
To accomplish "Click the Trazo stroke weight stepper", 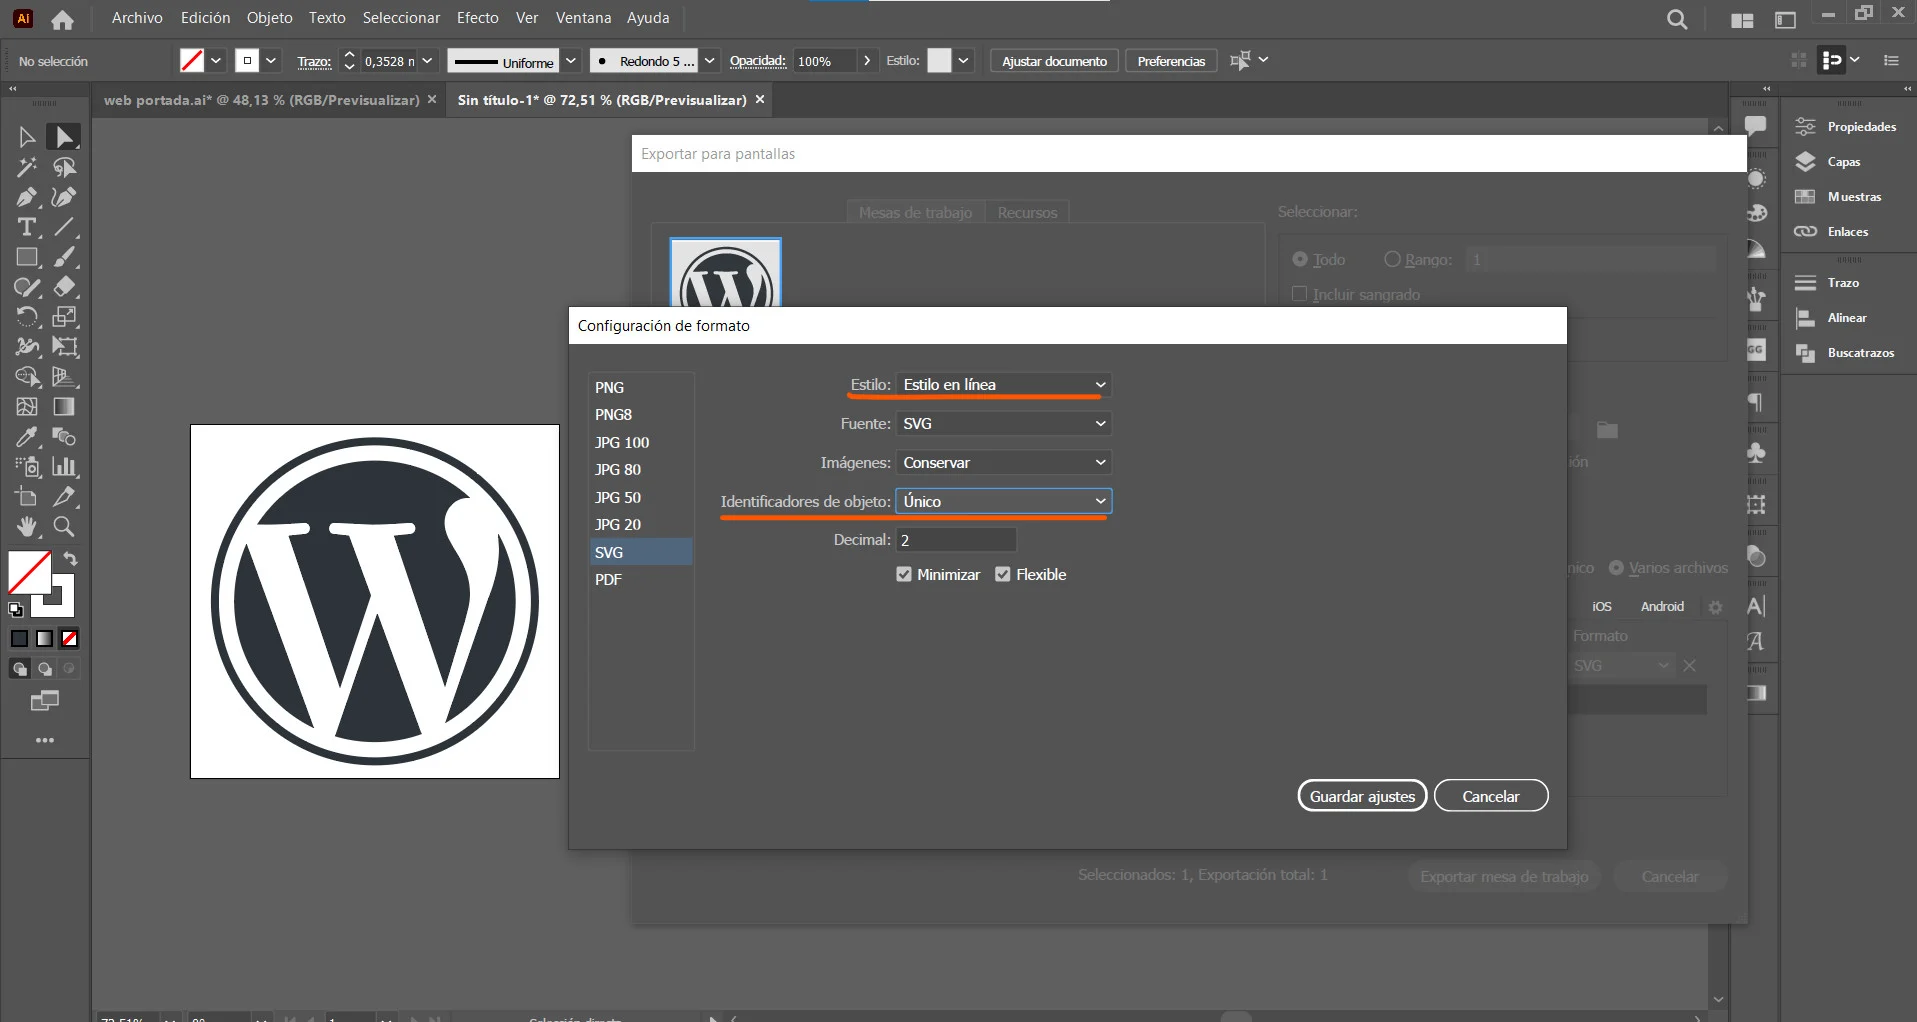I will (x=349, y=61).
